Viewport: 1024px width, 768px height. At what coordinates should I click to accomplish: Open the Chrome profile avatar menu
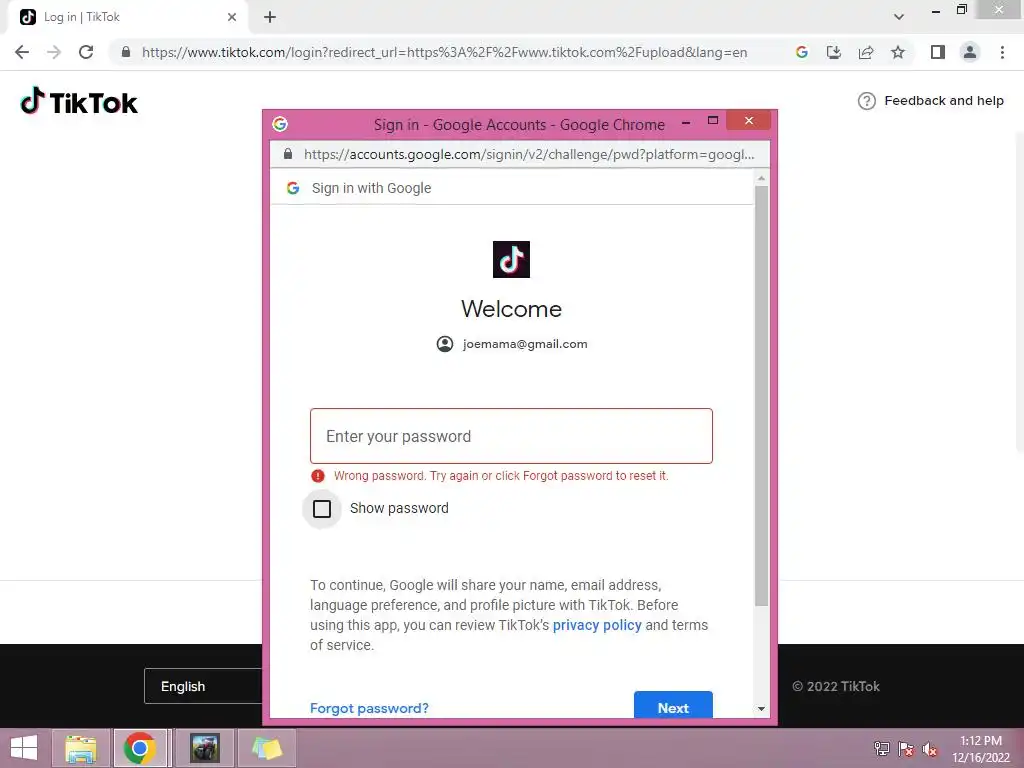click(x=970, y=52)
